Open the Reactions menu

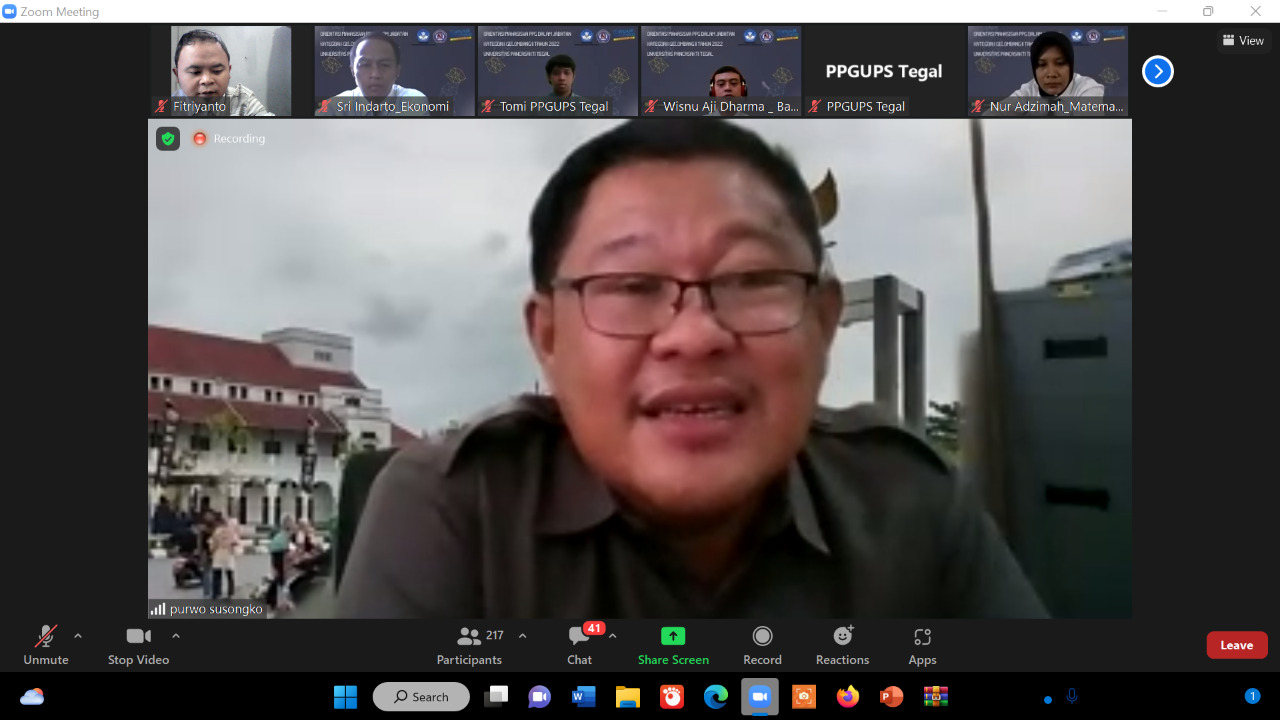[842, 645]
